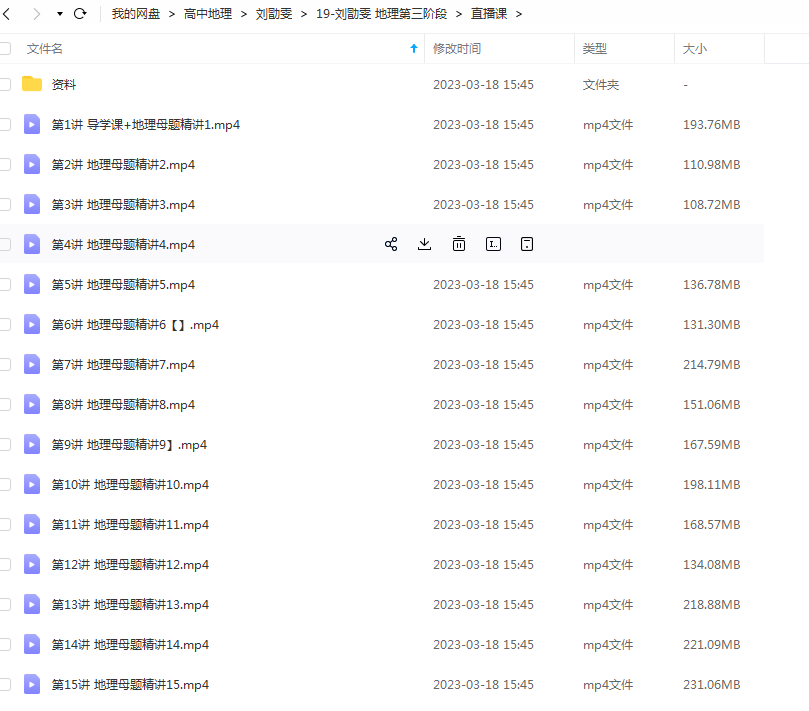Click the share icon on the hovered row

coord(391,244)
